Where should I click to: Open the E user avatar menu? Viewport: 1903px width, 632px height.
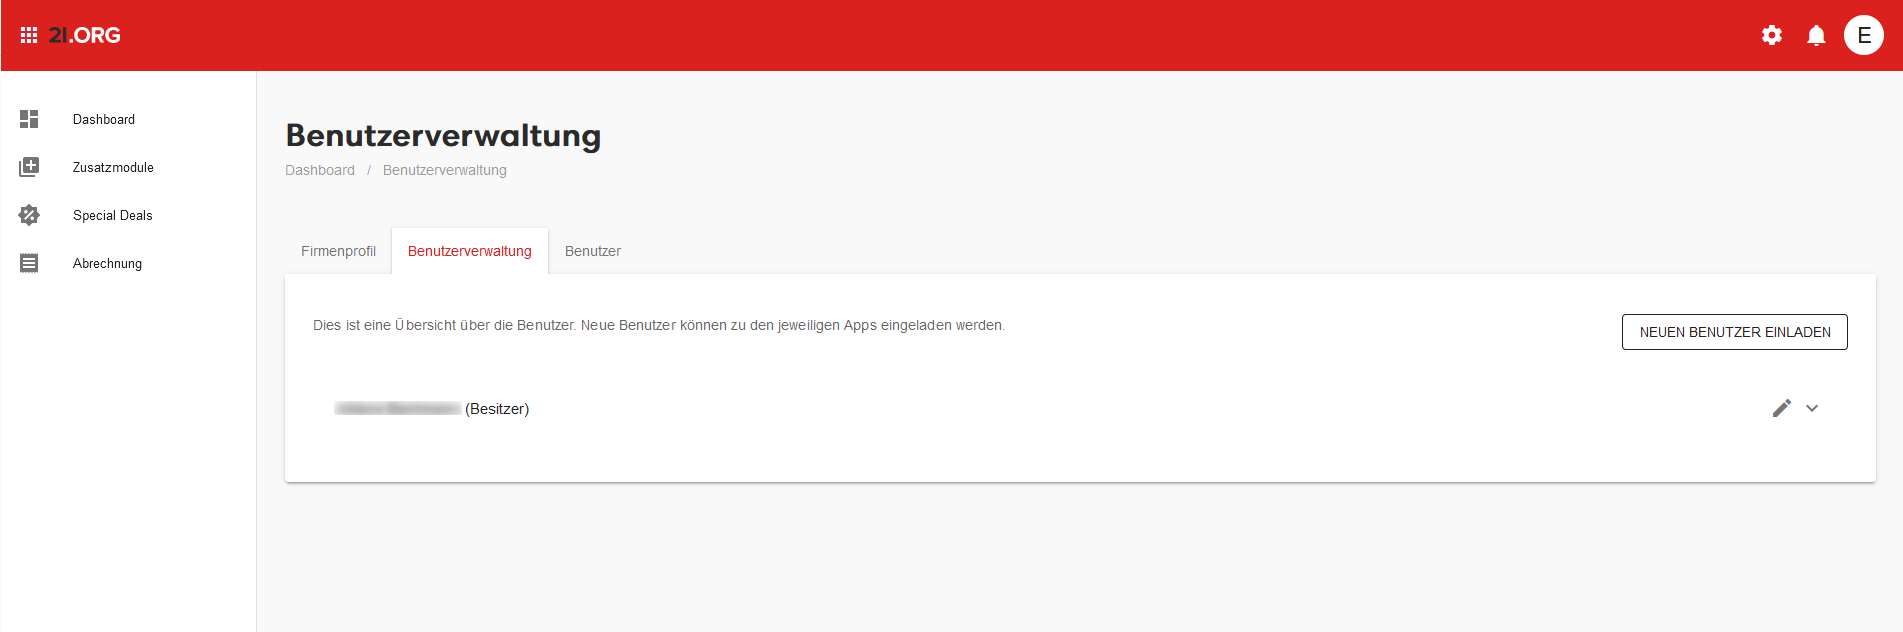1864,35
